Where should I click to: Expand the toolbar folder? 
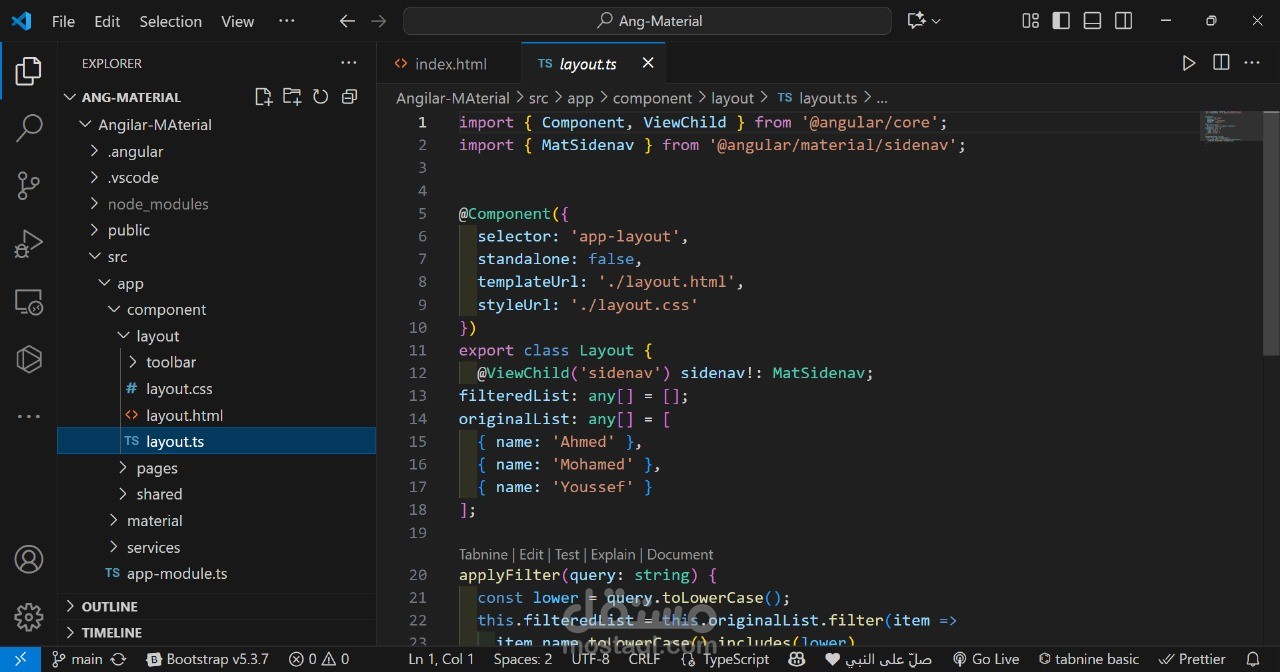pos(217,362)
